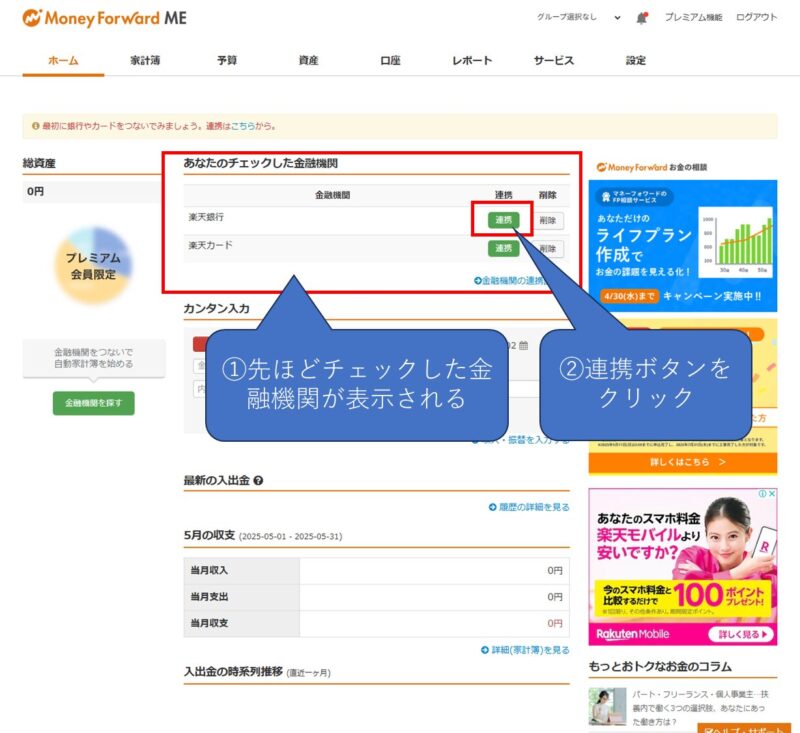Switch to the レポート tab

pos(472,61)
